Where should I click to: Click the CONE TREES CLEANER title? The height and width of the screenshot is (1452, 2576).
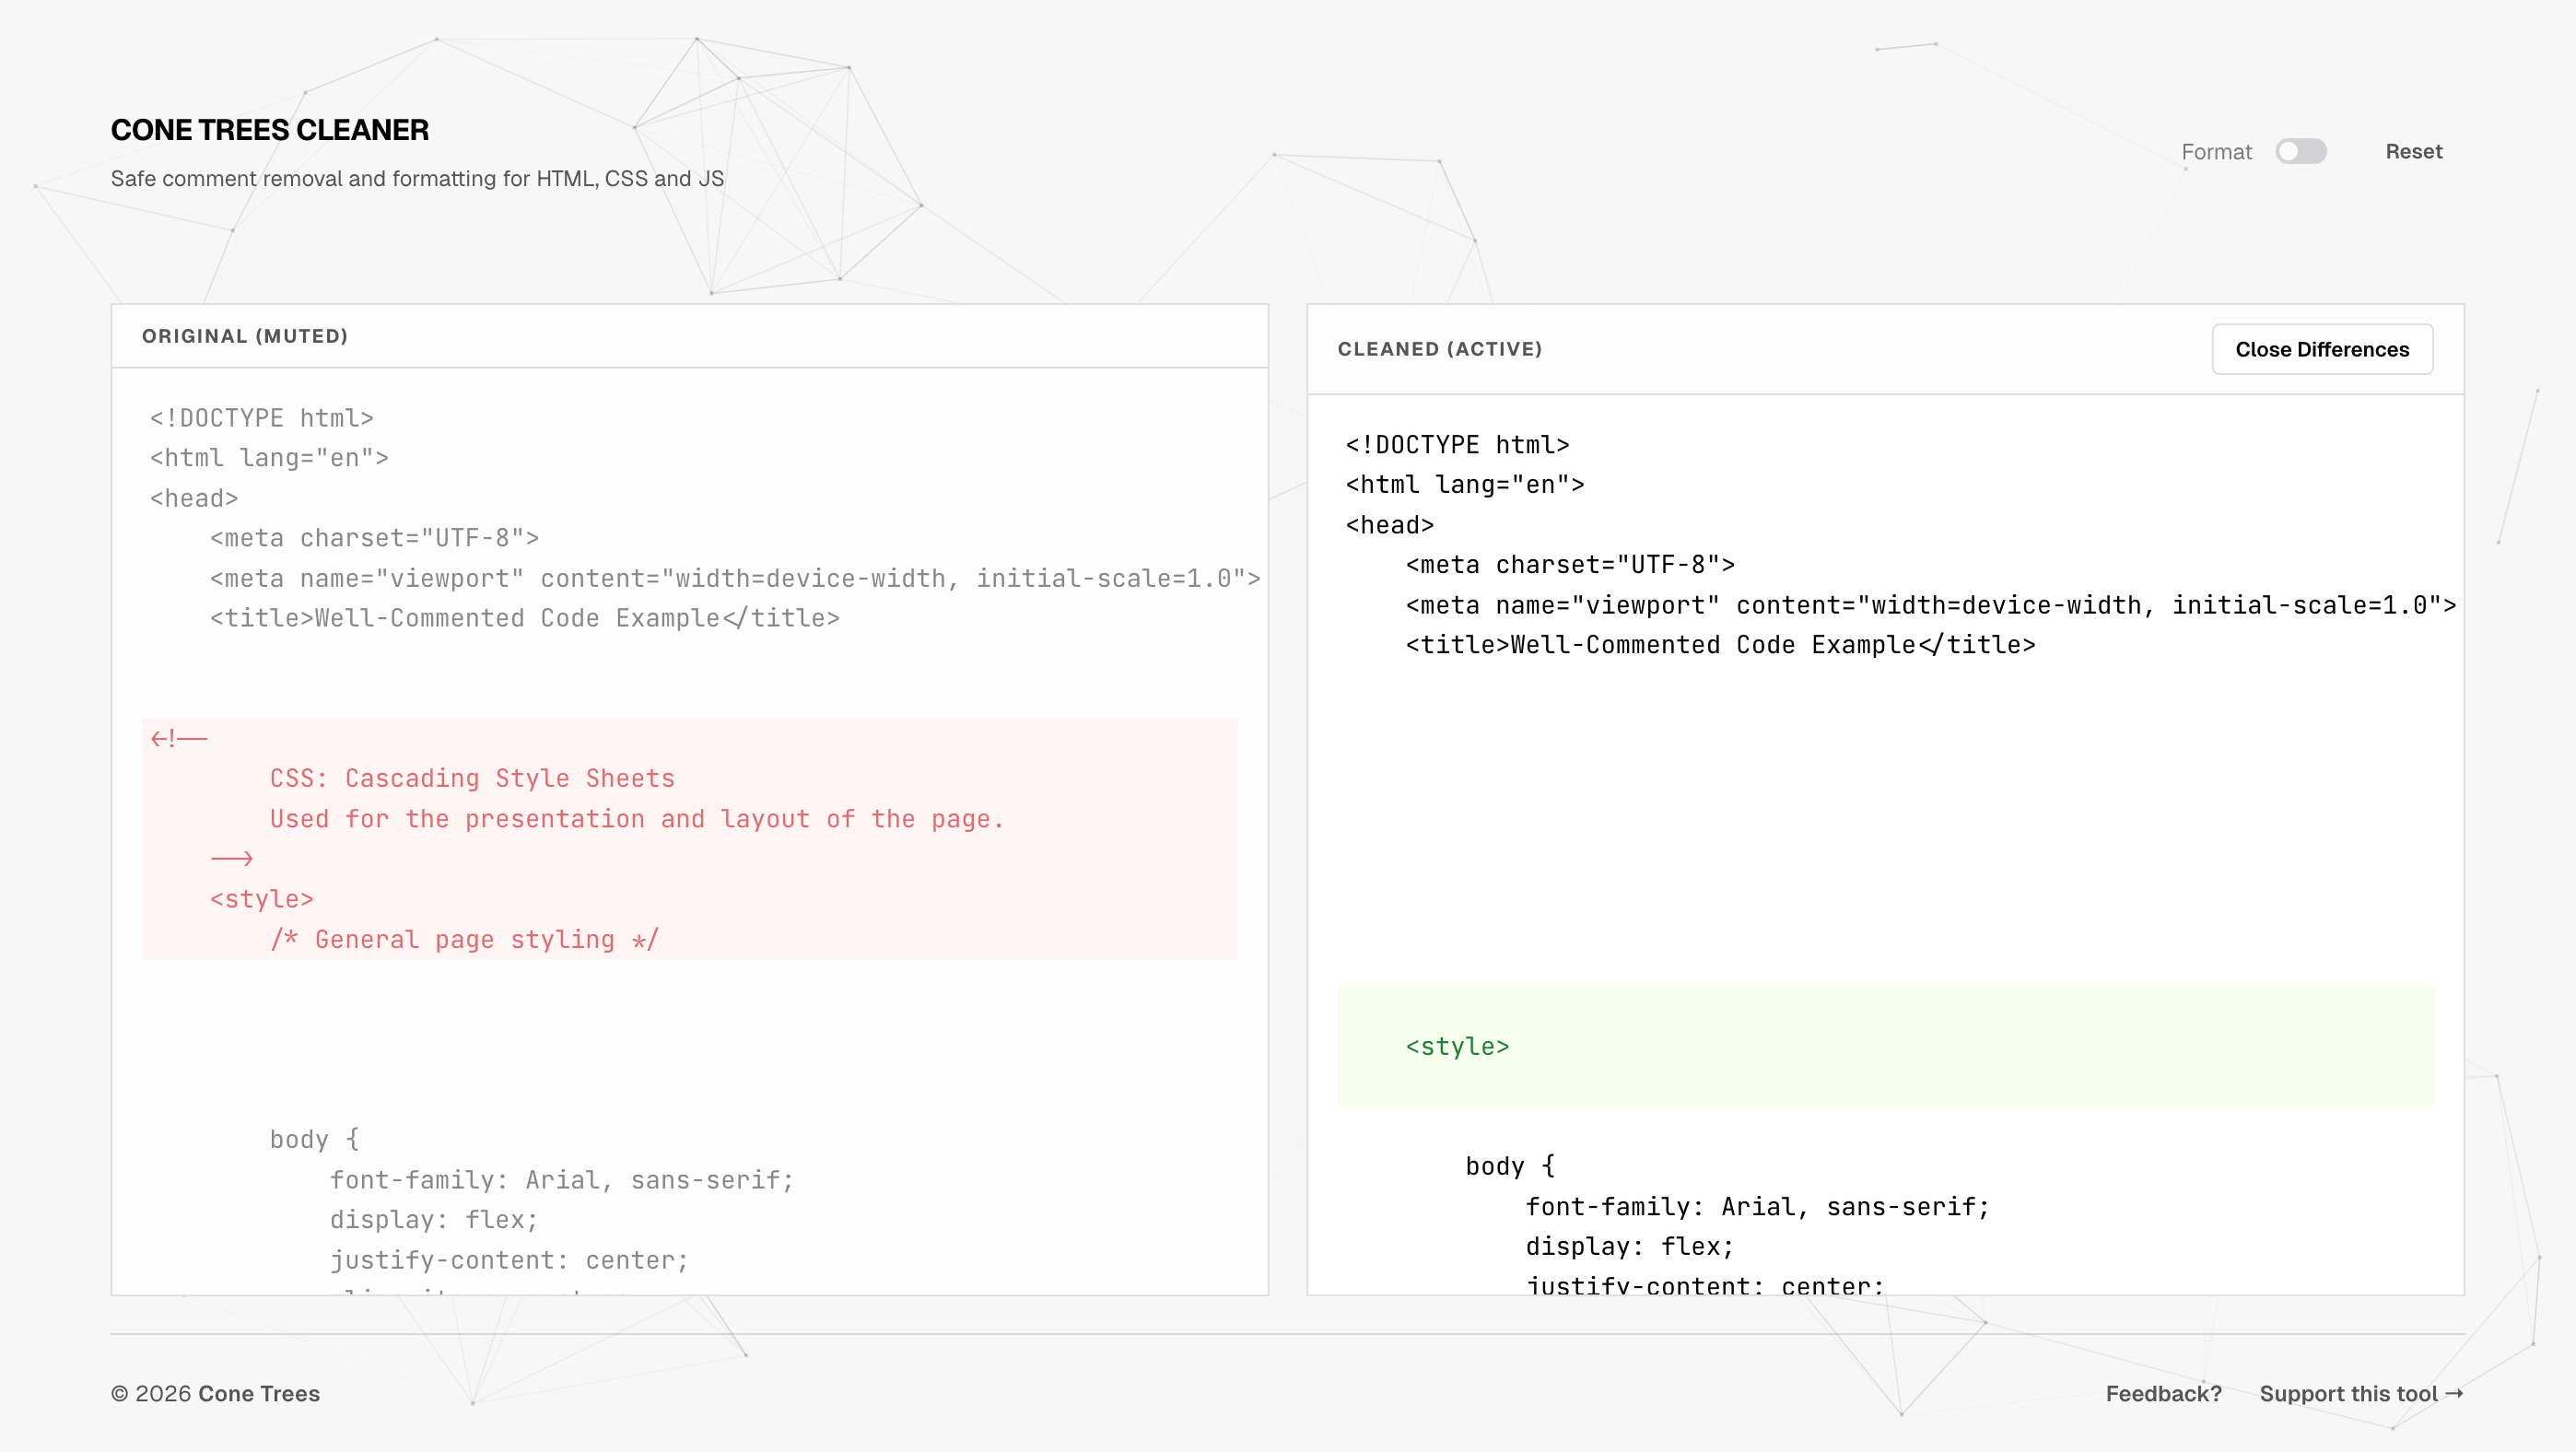tap(269, 130)
